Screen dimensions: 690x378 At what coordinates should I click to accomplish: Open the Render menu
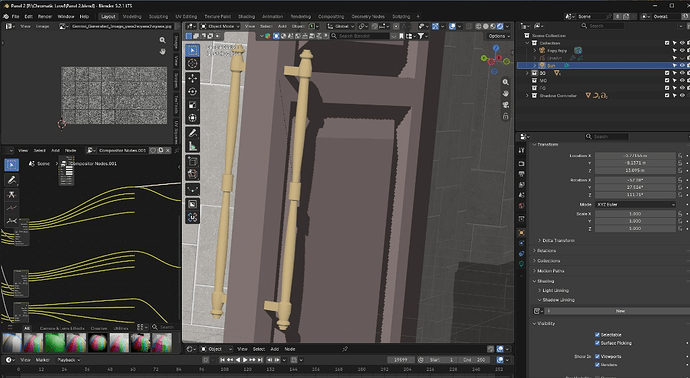coord(45,16)
